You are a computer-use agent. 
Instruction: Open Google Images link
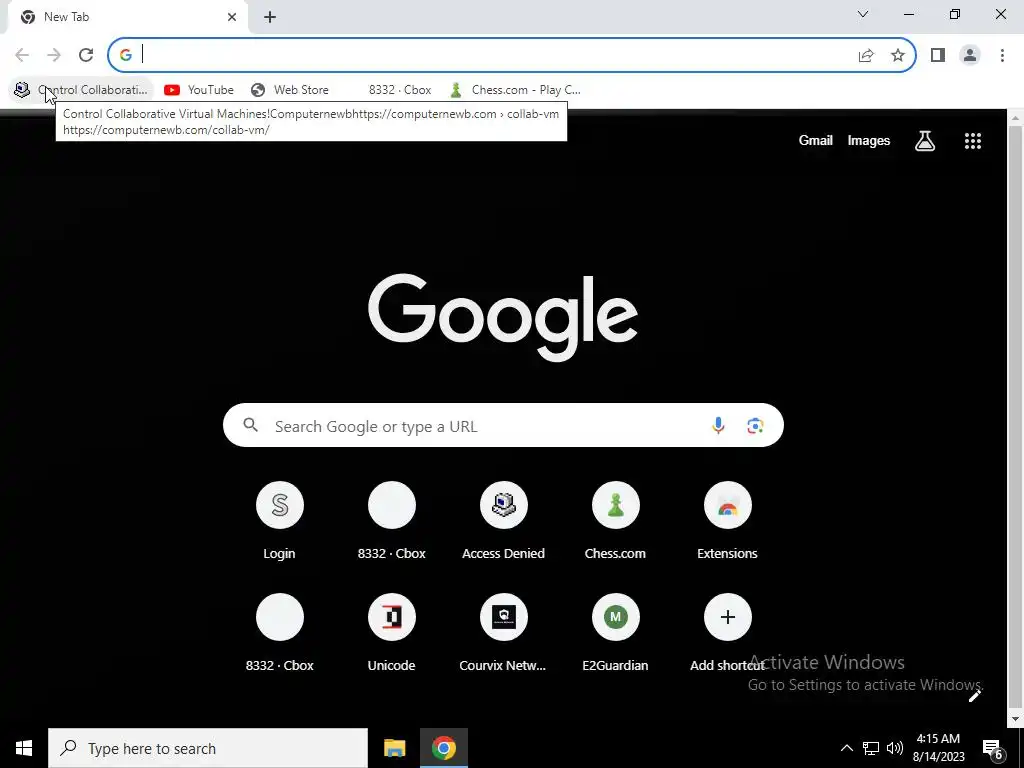point(869,140)
